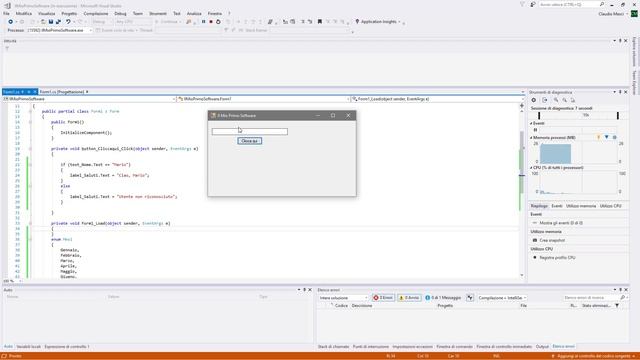Click the diagnostics timeline right handle
Viewport: 640px width, 360px height.
618,116
